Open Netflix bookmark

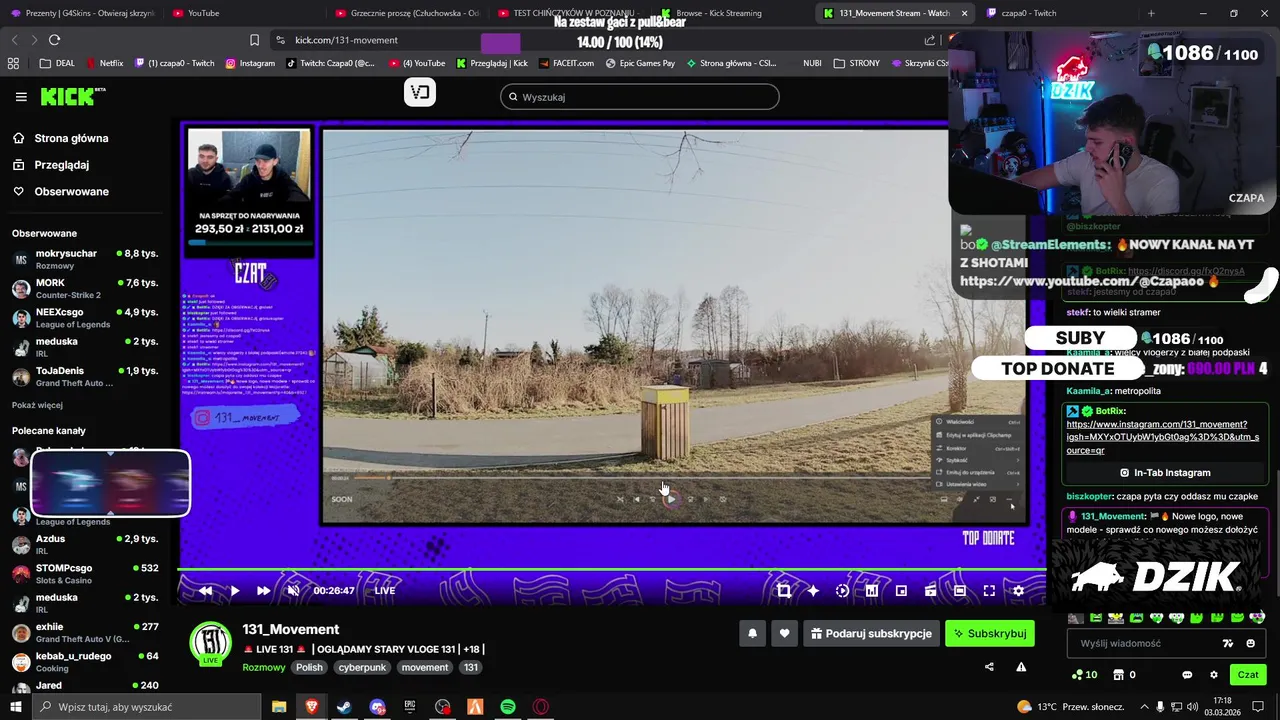click(105, 63)
